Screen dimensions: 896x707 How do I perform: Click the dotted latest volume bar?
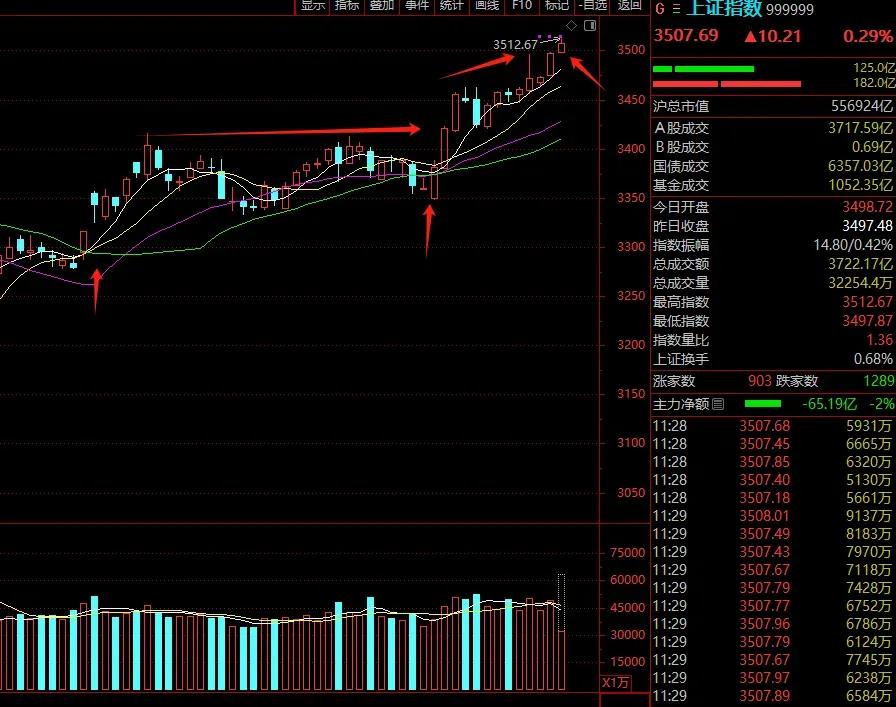[x=562, y=602]
